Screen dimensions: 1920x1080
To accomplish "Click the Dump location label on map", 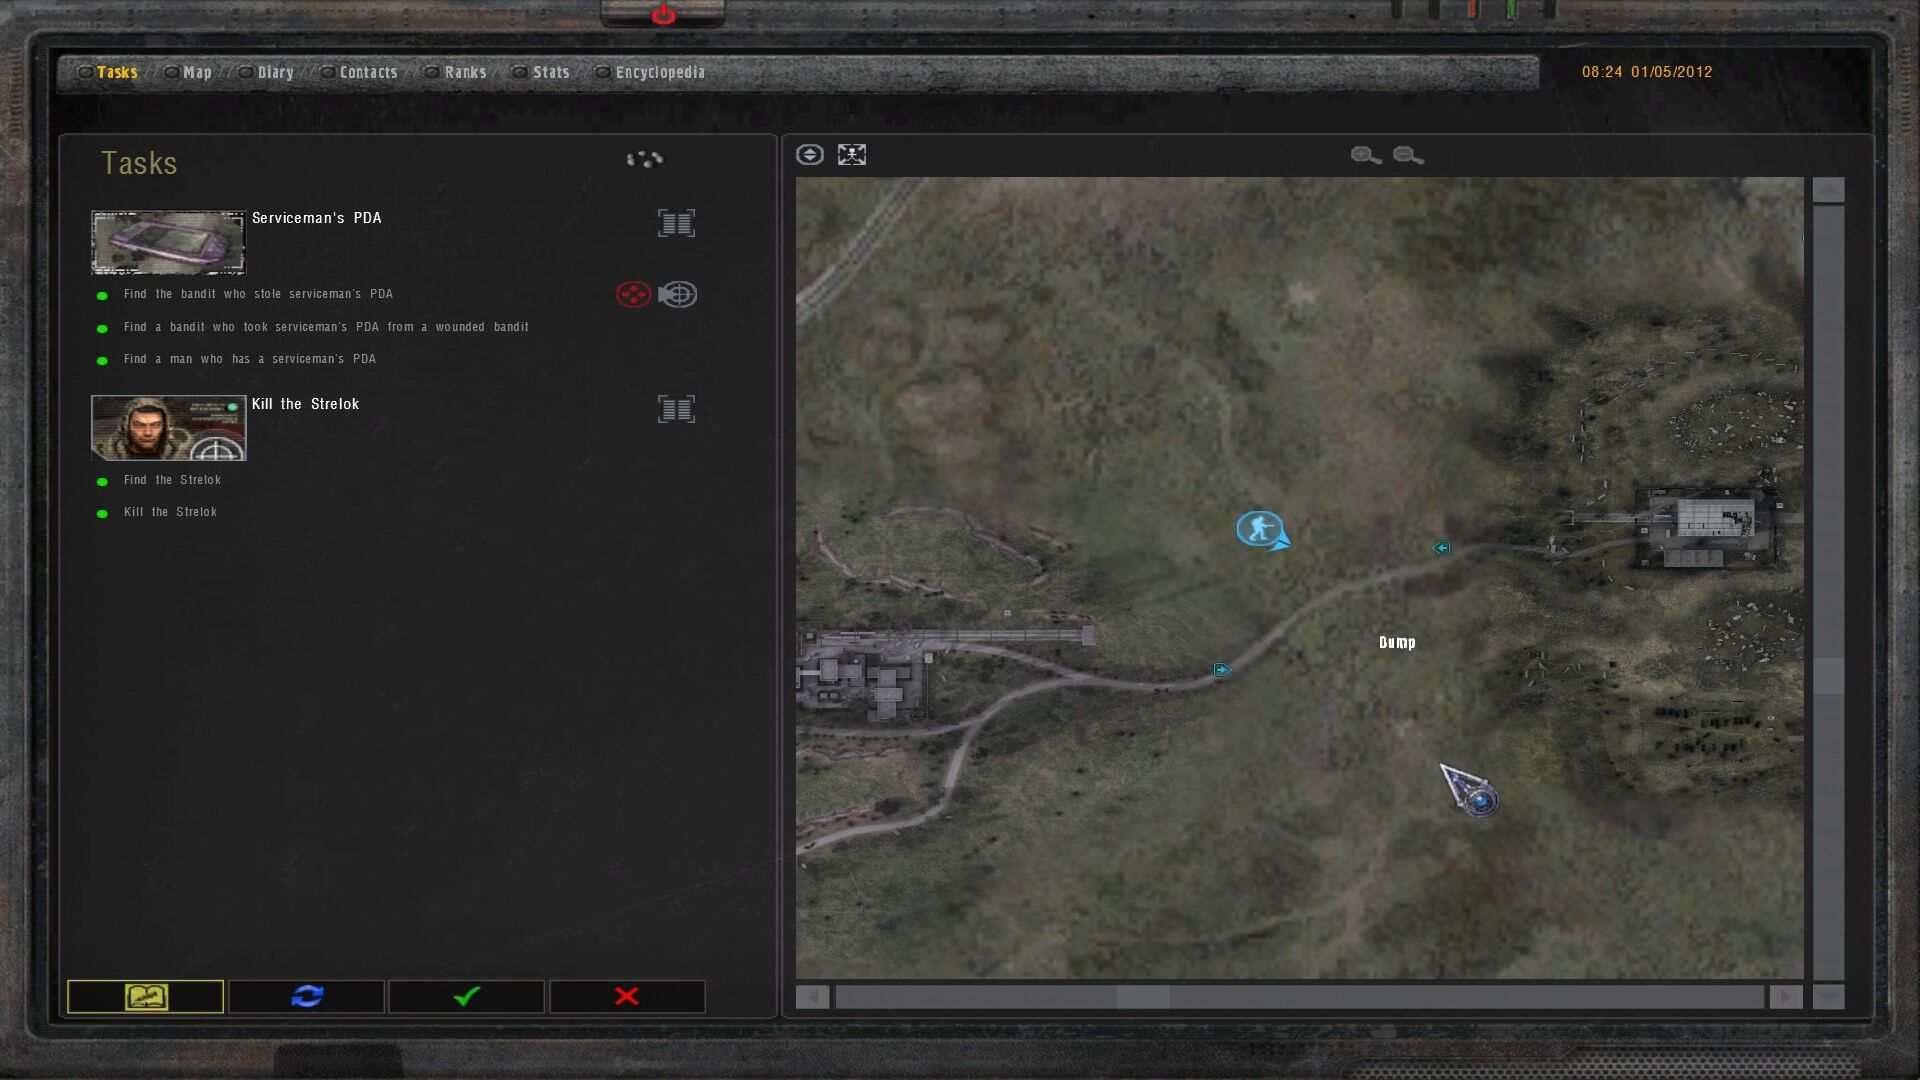I will tap(1397, 643).
